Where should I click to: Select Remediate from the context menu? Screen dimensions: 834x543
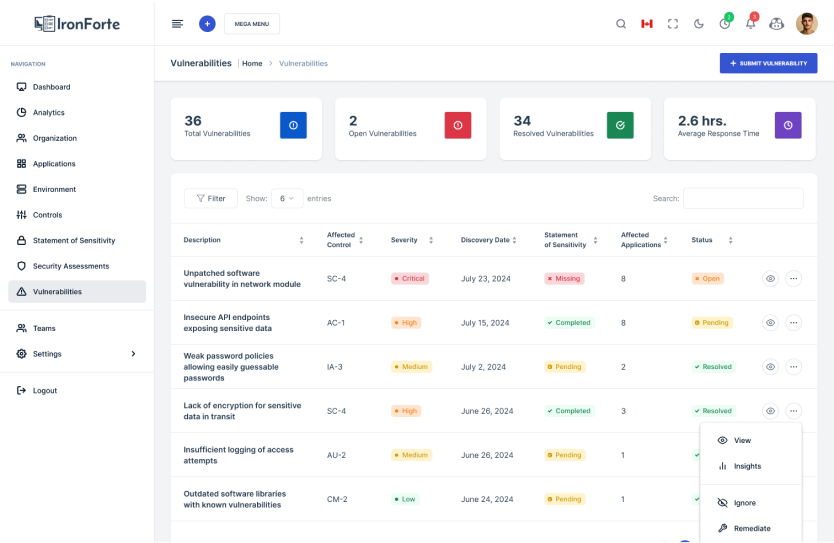click(x=751, y=528)
